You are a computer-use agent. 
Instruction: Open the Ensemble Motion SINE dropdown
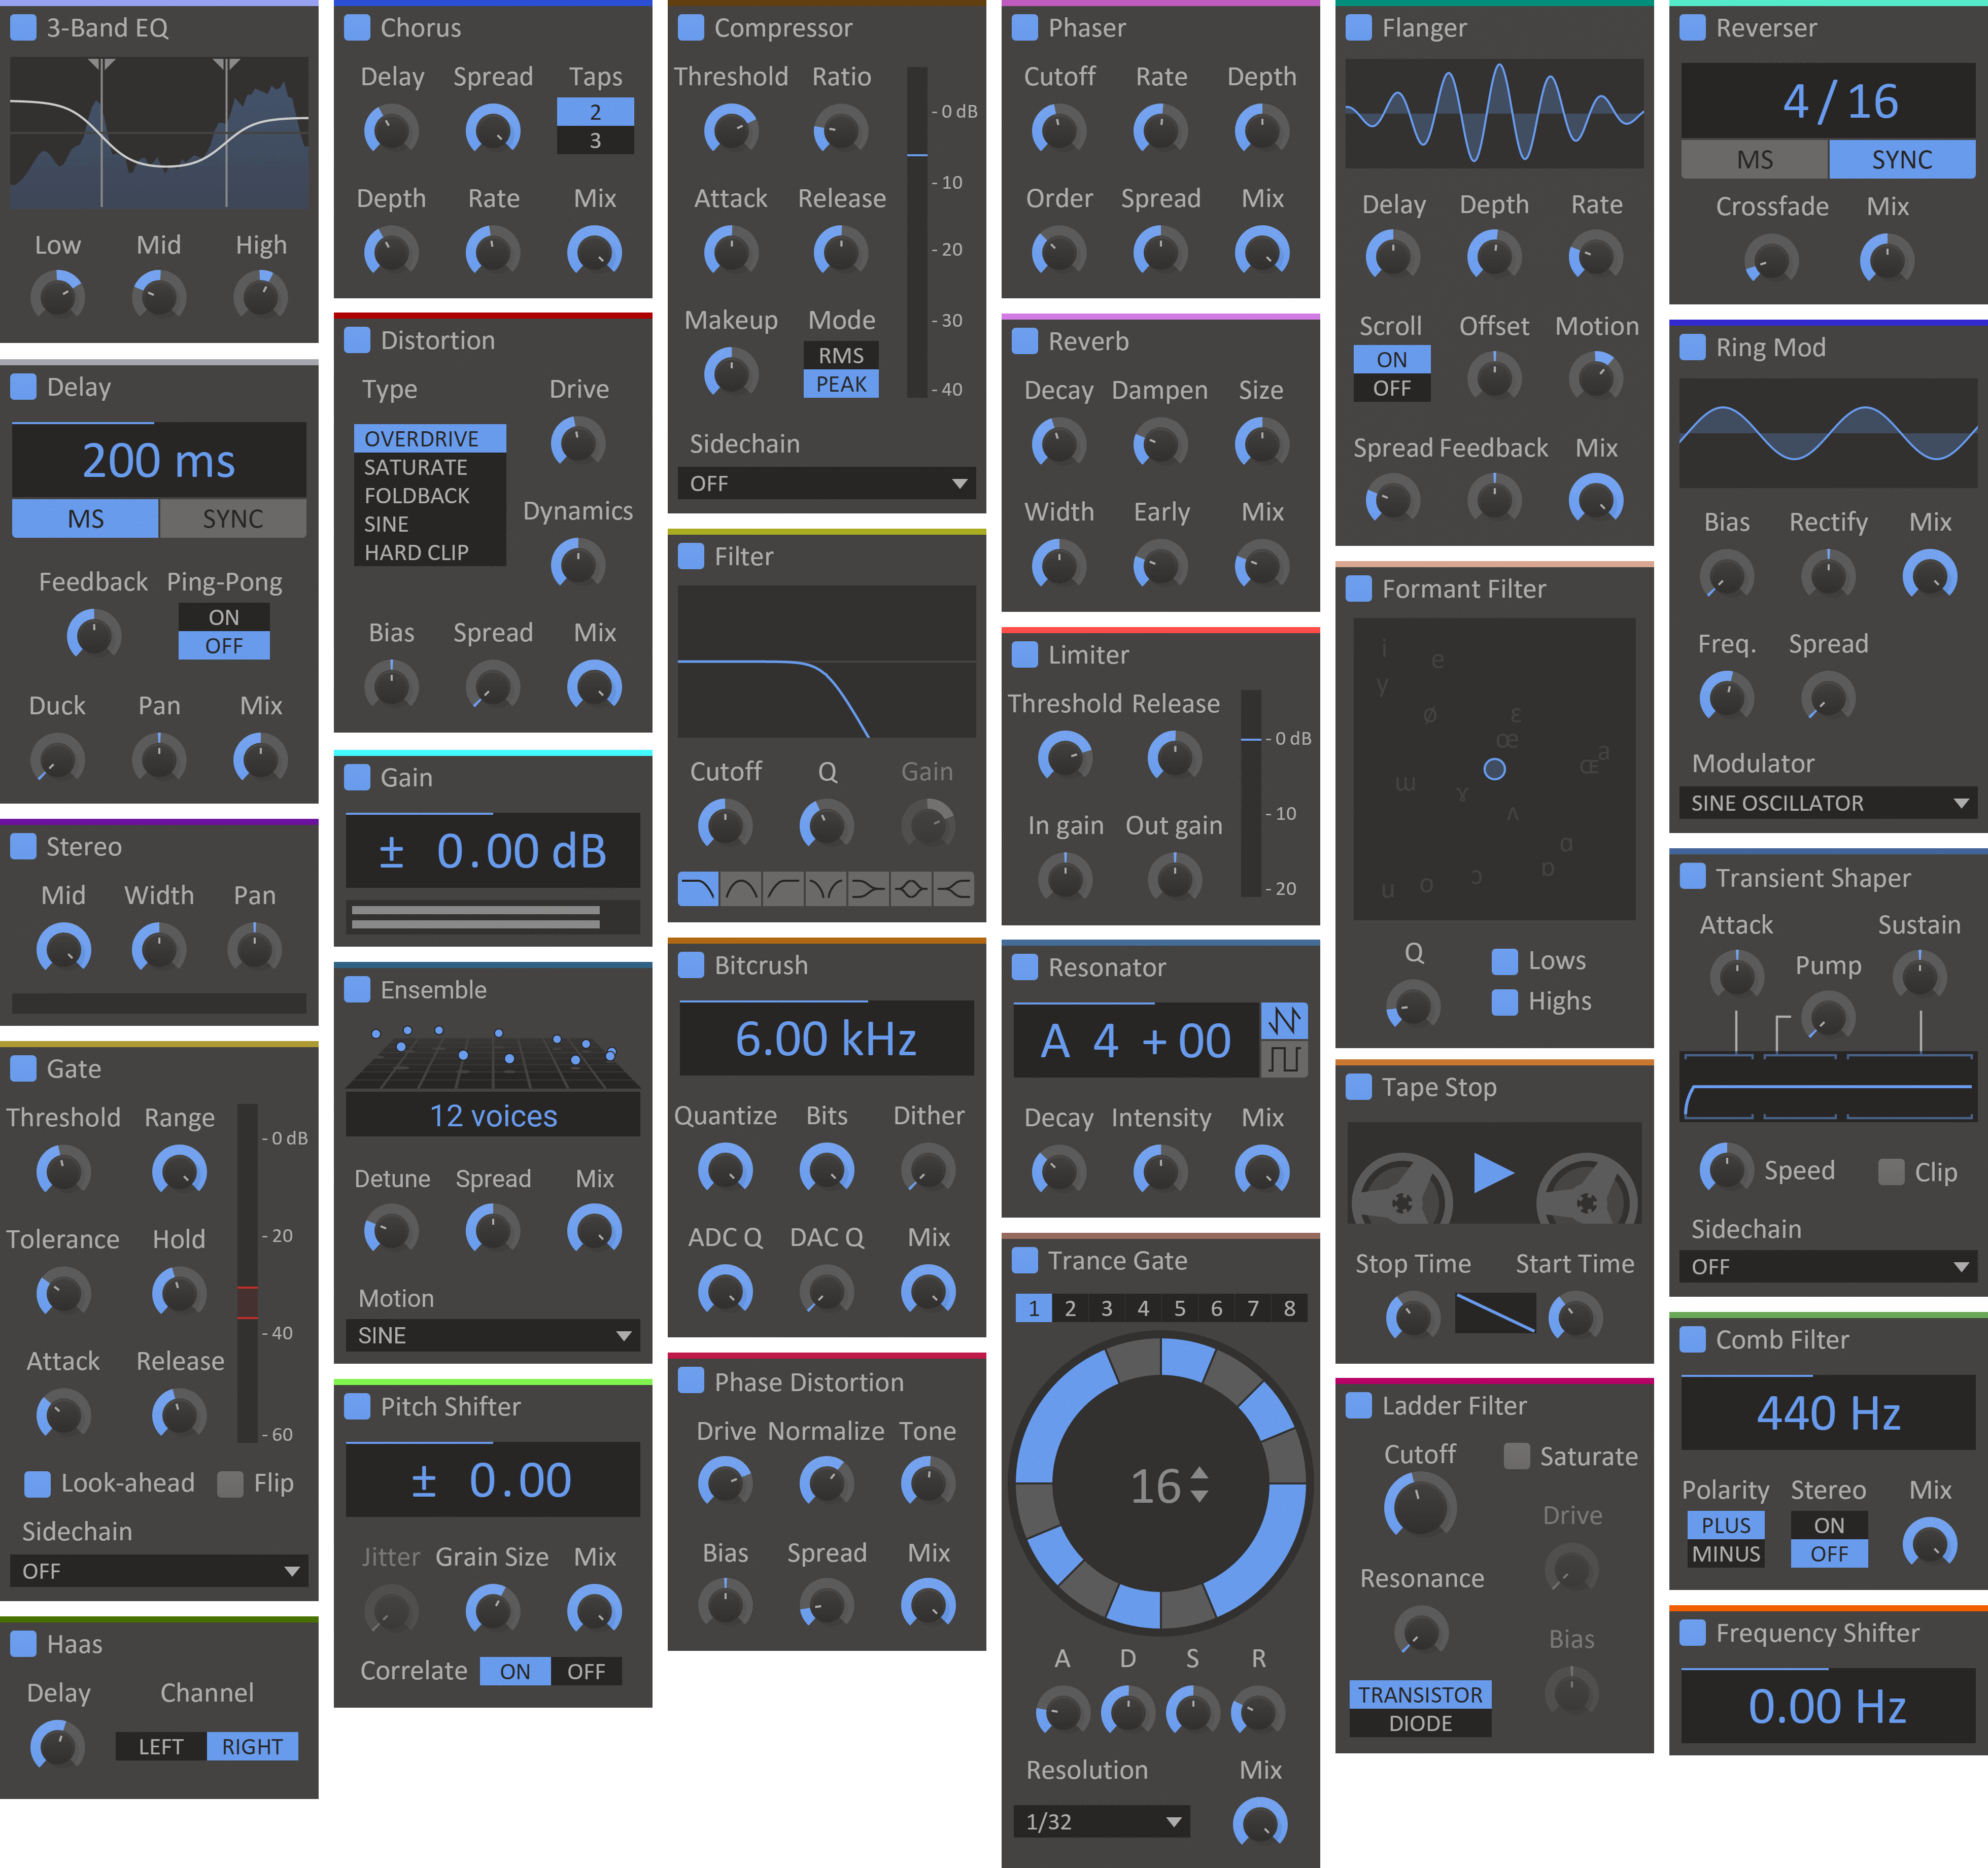coord(493,1336)
